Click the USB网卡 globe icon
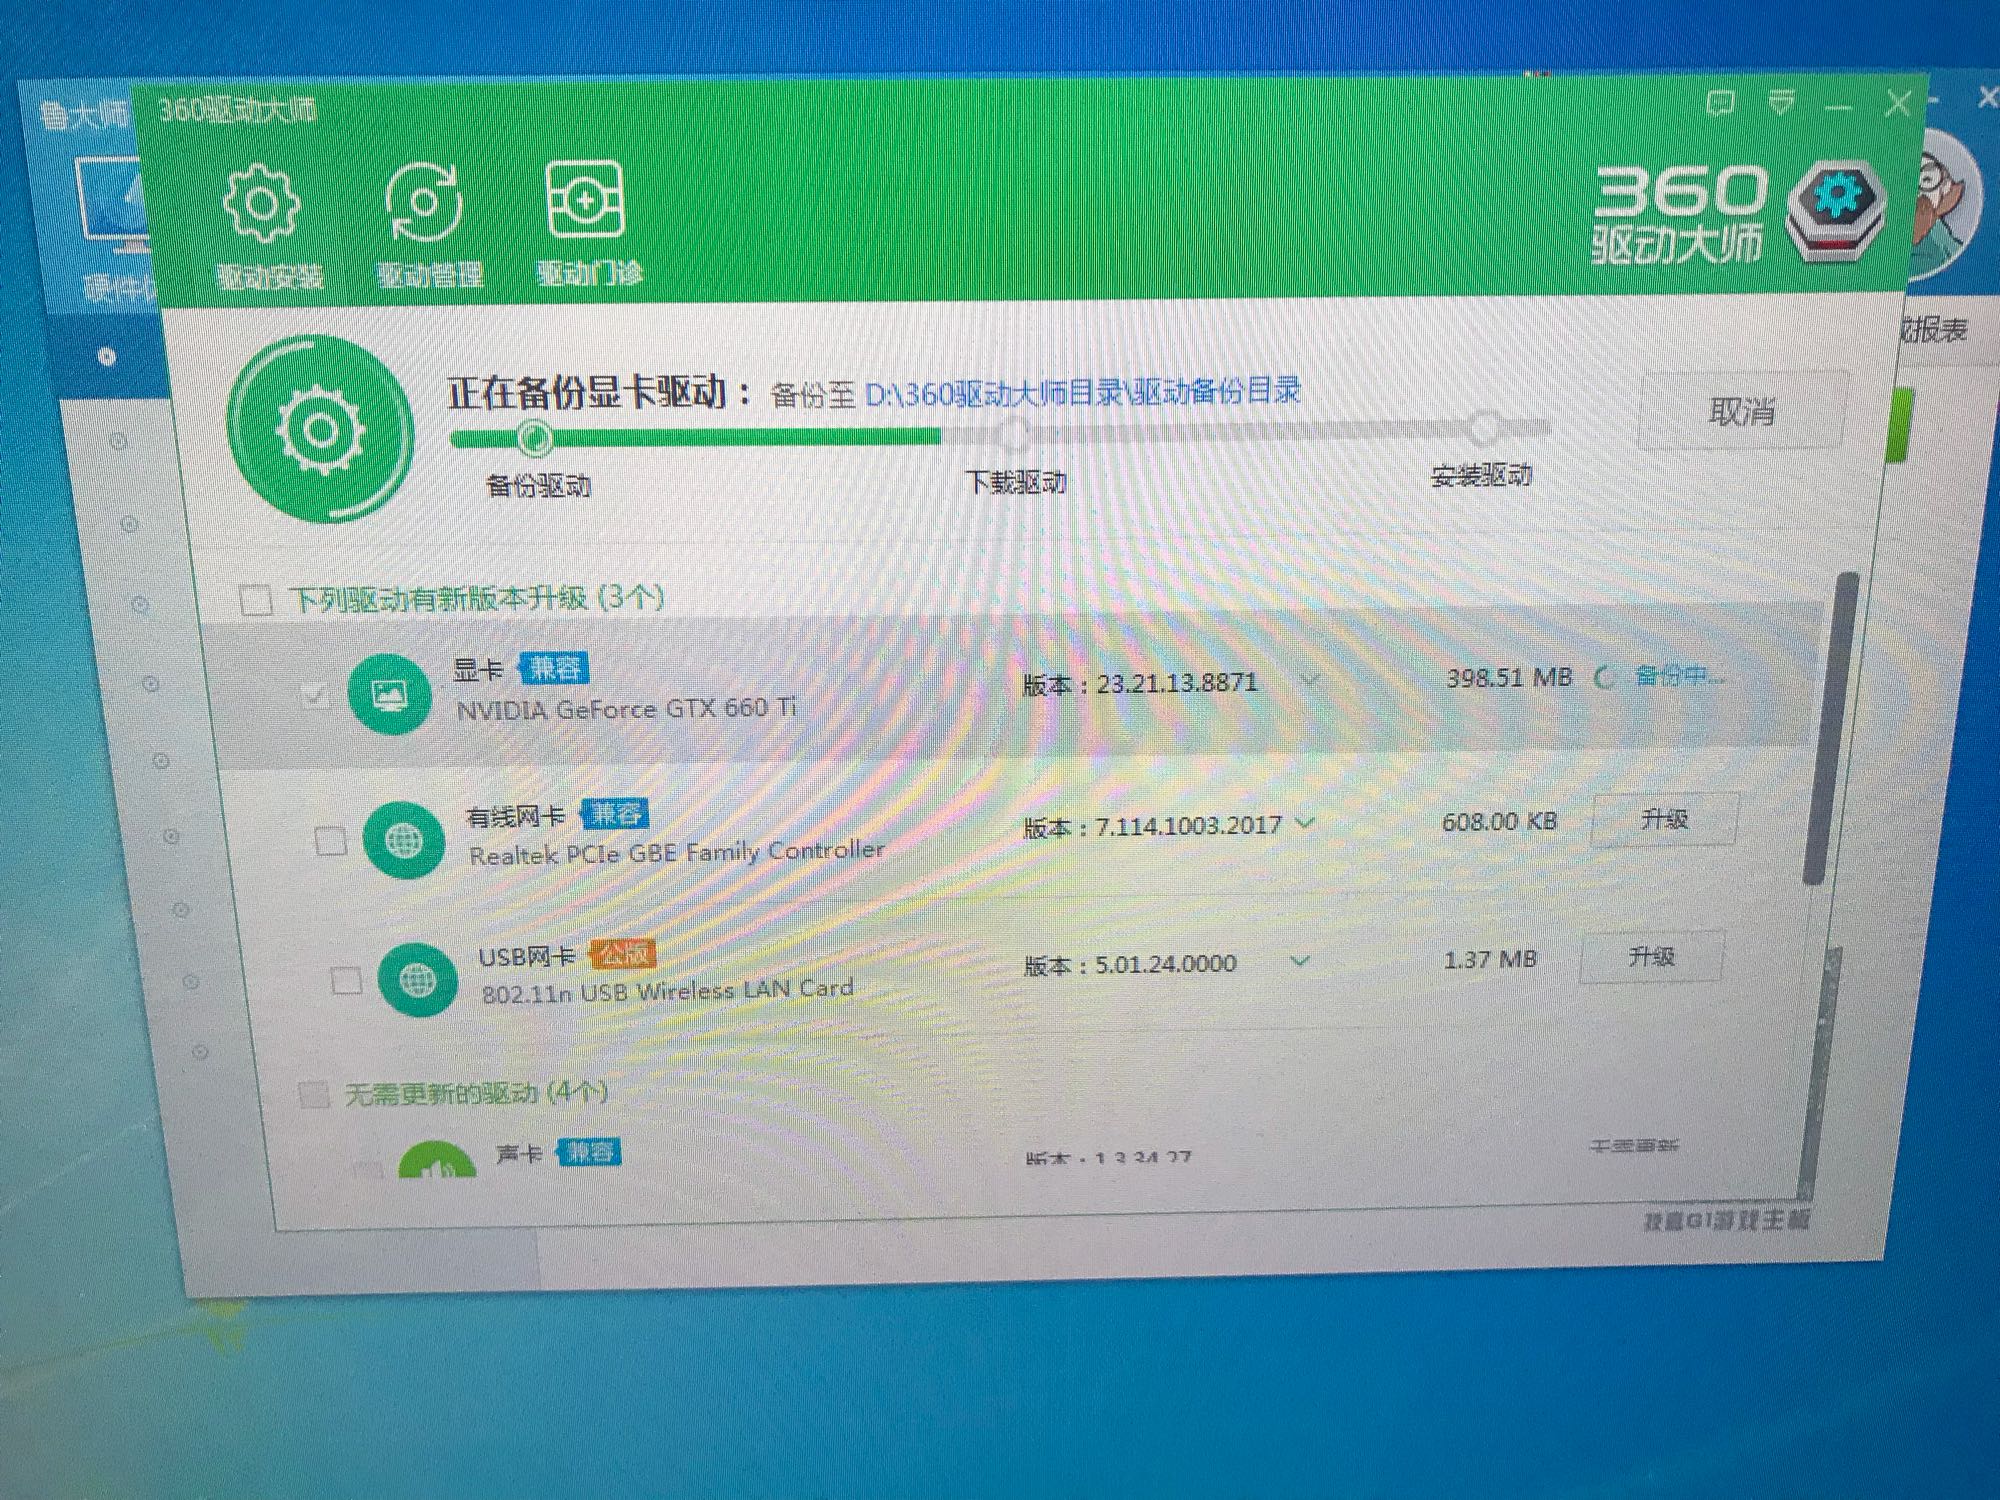 419,980
